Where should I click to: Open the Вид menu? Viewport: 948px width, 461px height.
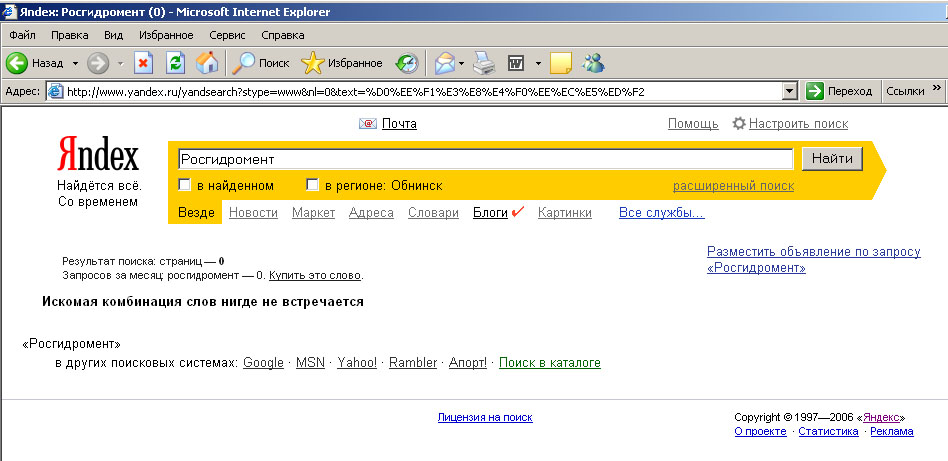tap(114, 35)
